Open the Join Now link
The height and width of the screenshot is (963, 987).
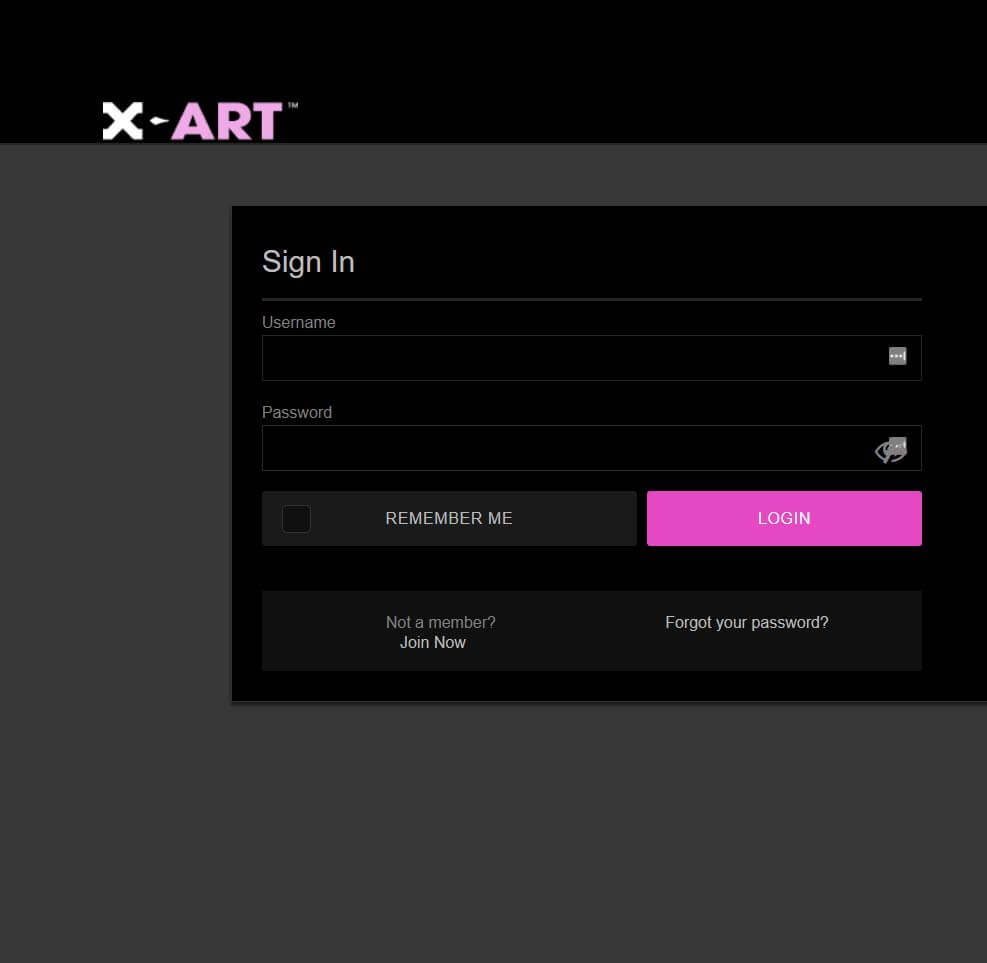[432, 643]
